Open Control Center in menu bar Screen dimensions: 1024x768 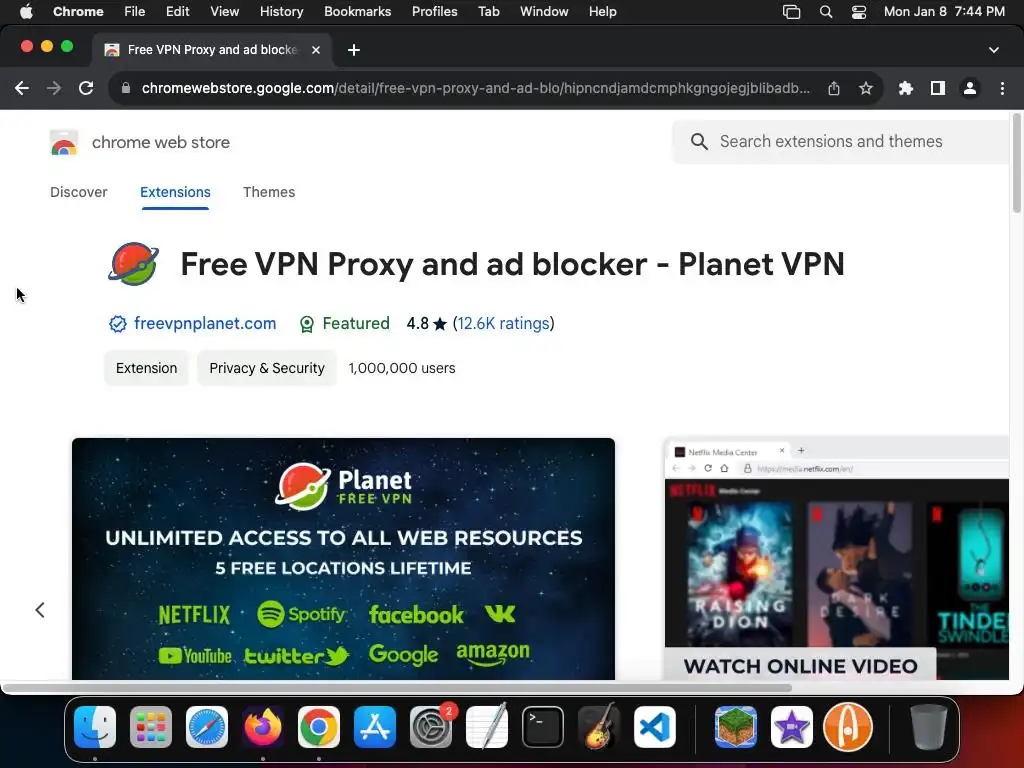859,12
